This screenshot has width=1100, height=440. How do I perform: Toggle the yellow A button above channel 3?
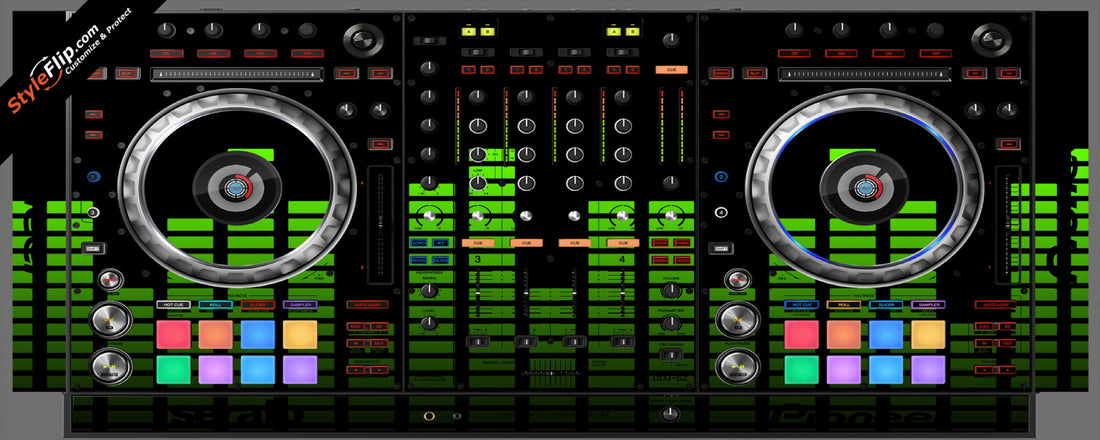pos(469,32)
